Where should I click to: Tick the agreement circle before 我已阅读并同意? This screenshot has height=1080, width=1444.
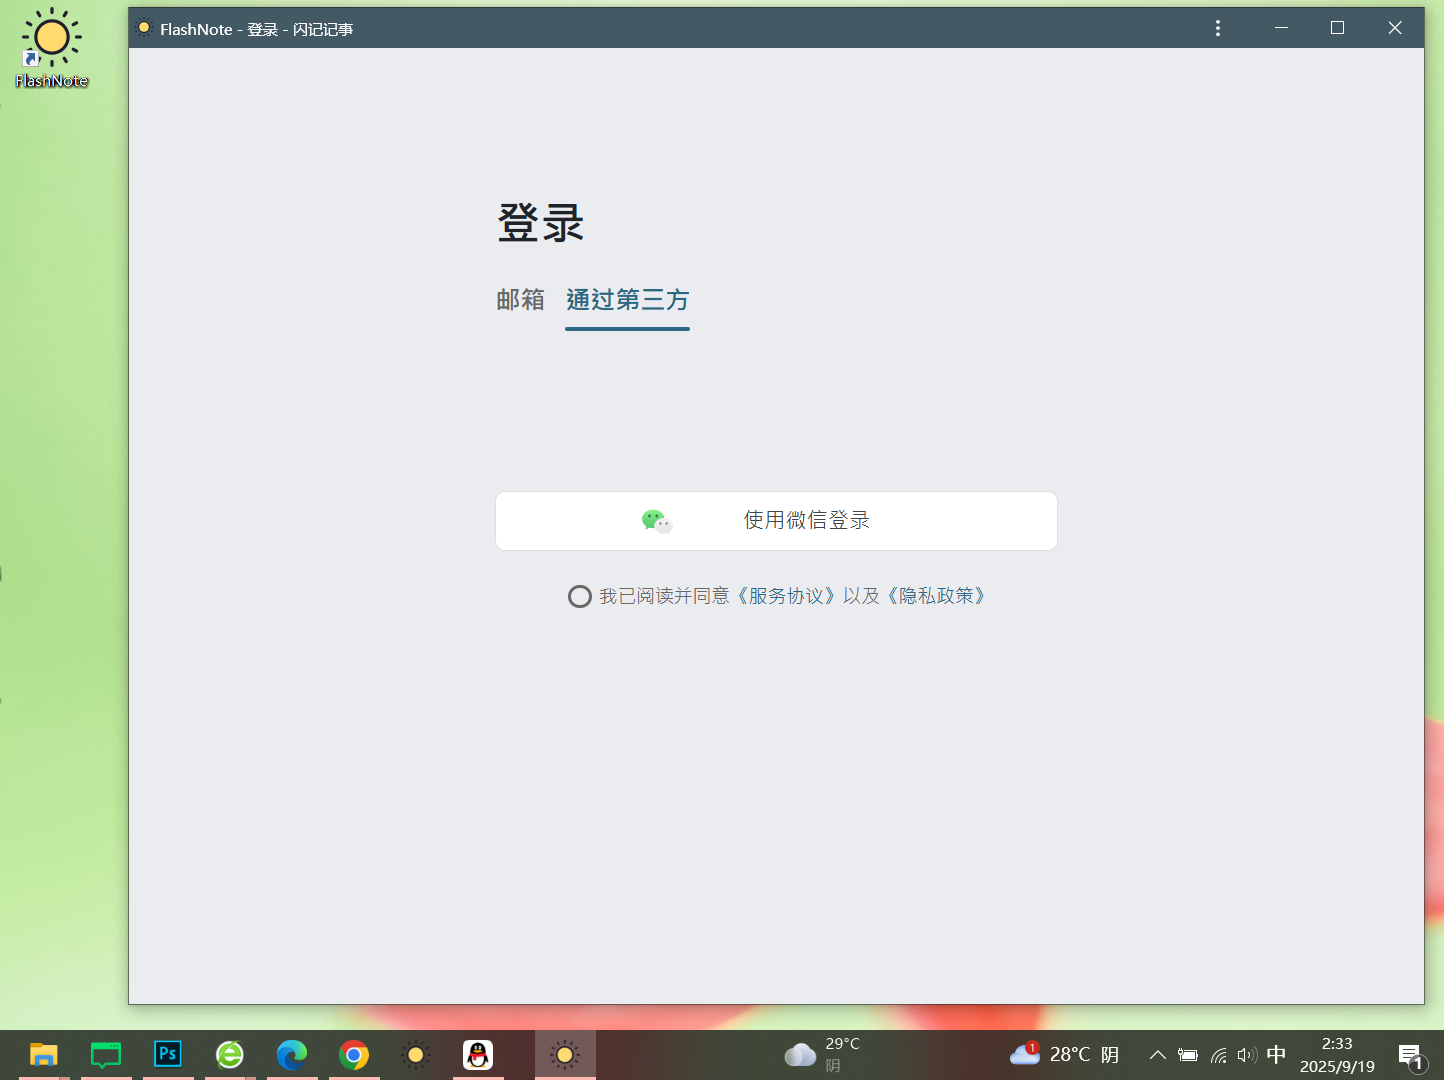click(580, 597)
